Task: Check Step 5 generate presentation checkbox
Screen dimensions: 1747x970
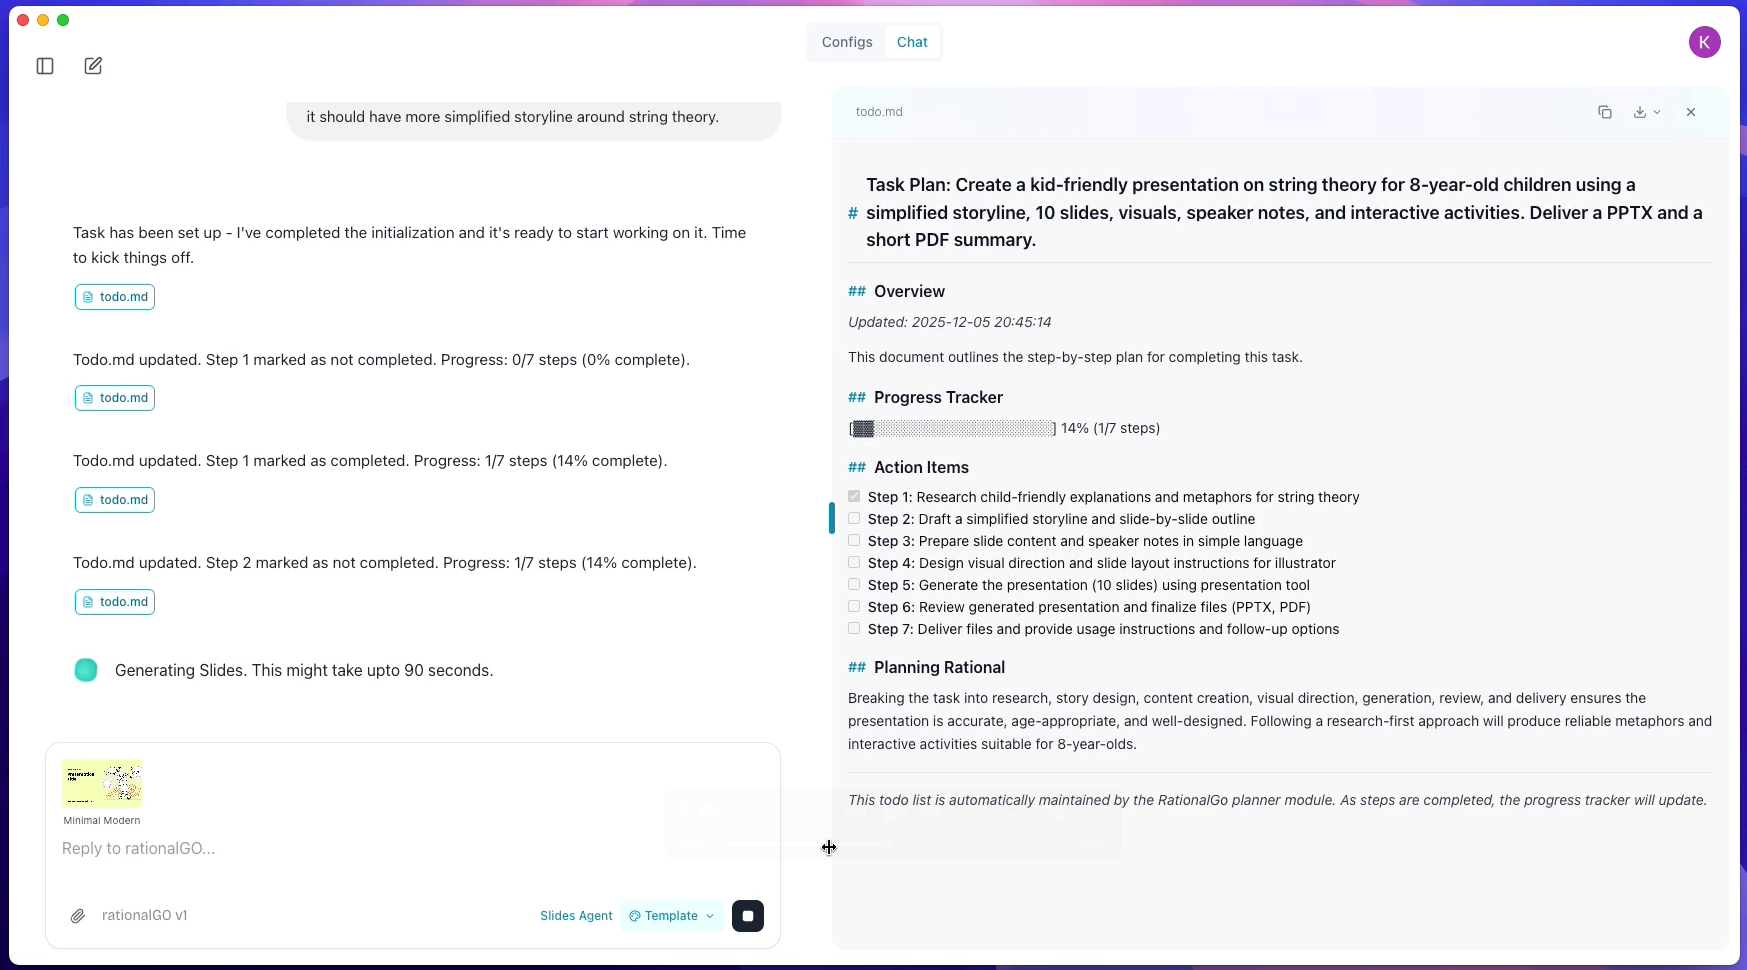Action: pos(854,584)
